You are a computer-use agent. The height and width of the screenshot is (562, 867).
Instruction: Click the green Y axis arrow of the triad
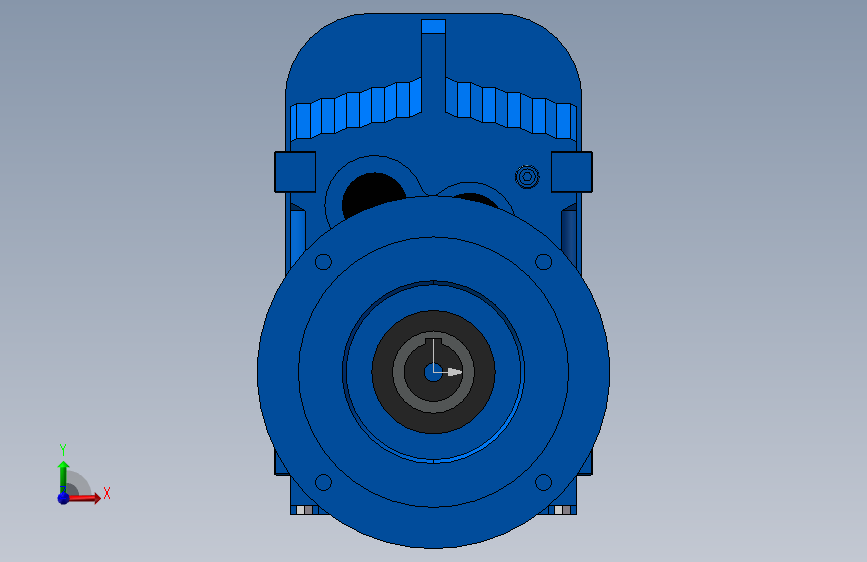coord(63,477)
